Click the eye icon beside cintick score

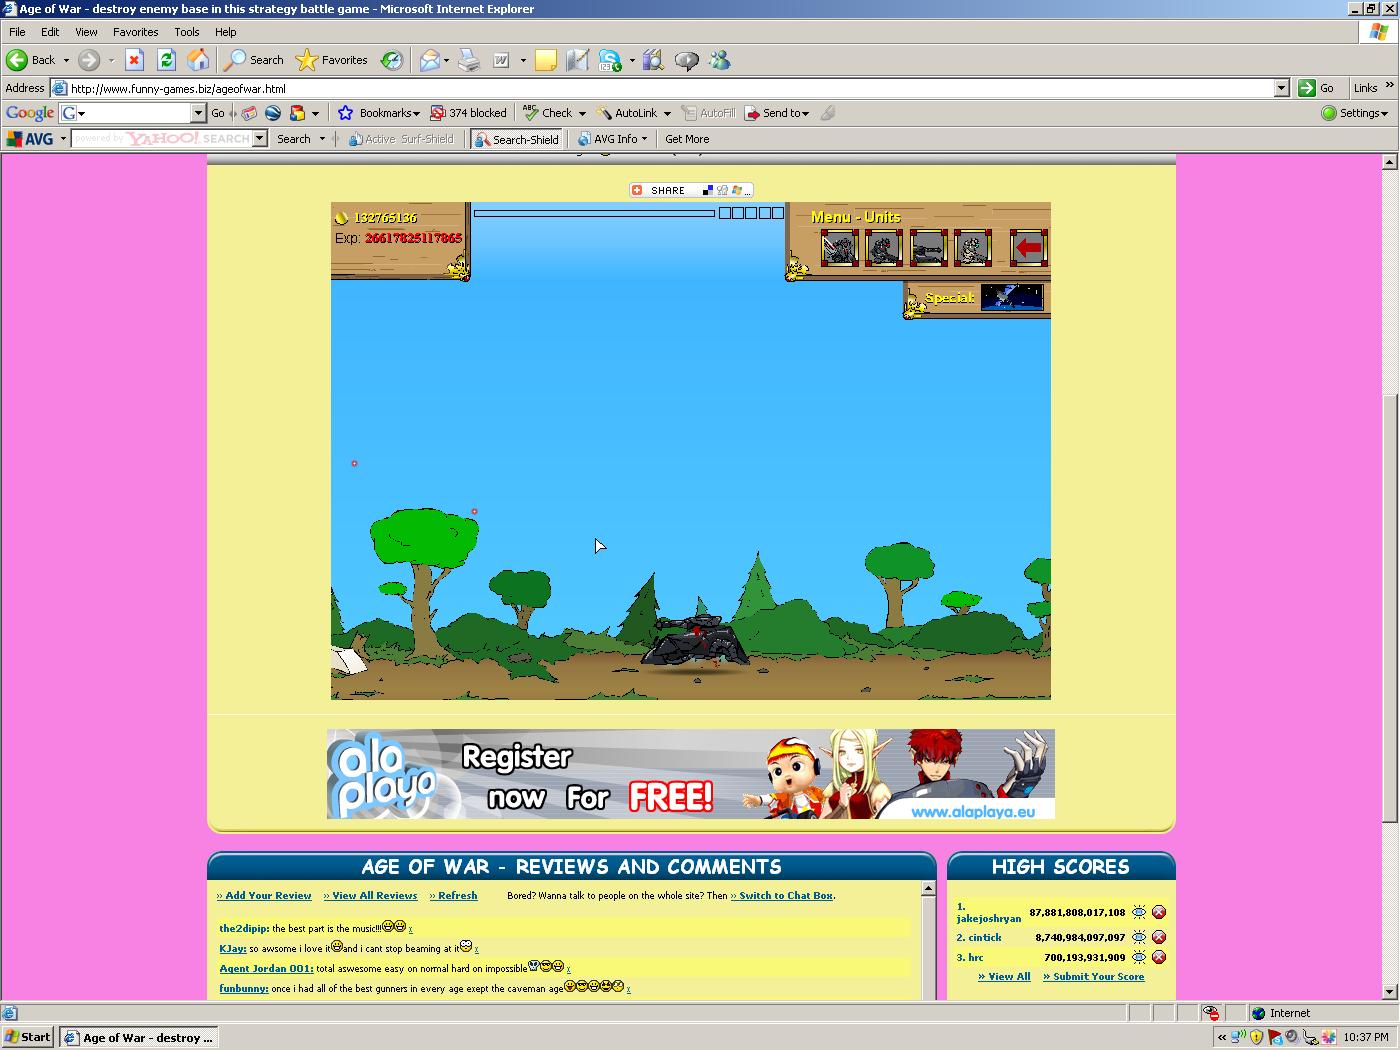1139,937
